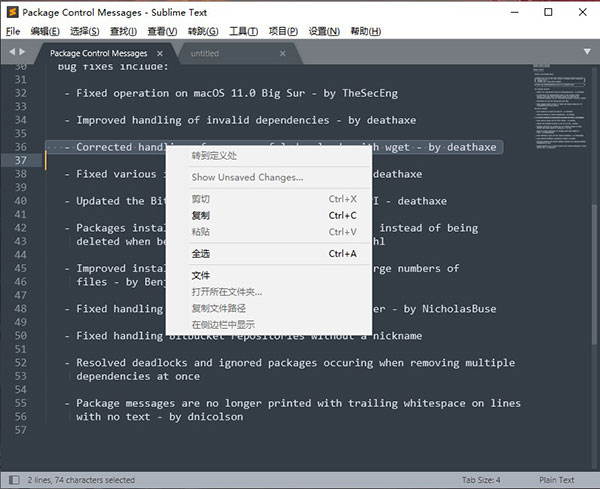Screen dimensions: 600x489
Task: Maximize the Sublime Text window
Action: click(x=548, y=12)
